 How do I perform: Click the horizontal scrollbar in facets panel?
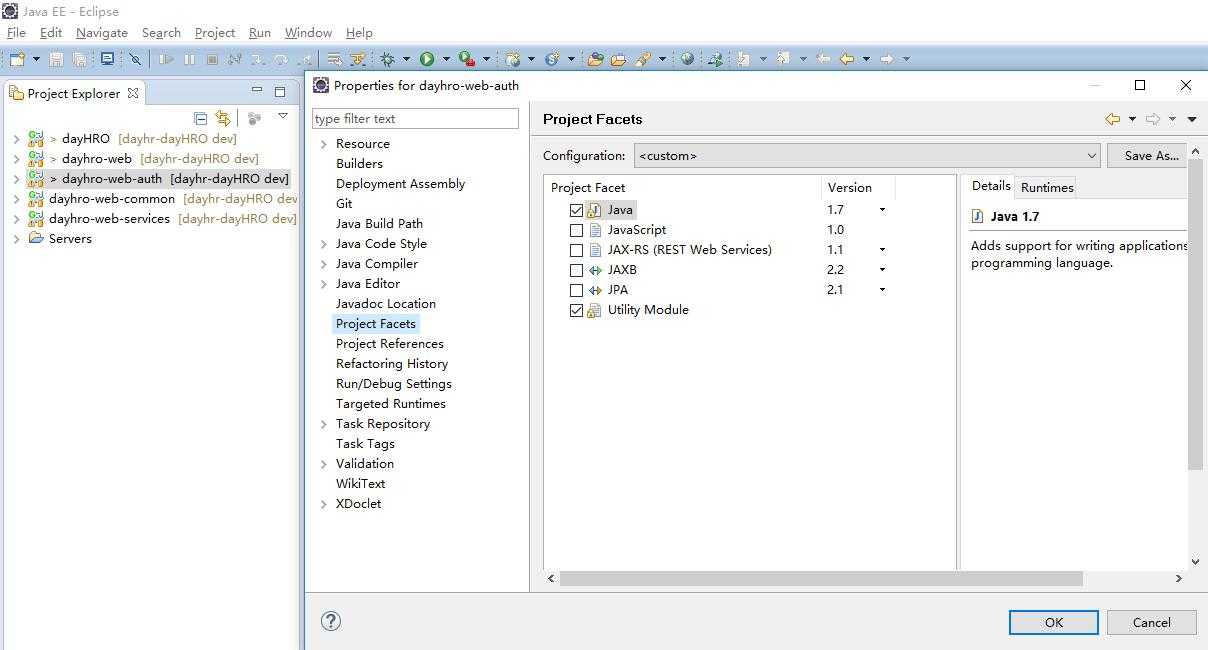tap(821, 578)
